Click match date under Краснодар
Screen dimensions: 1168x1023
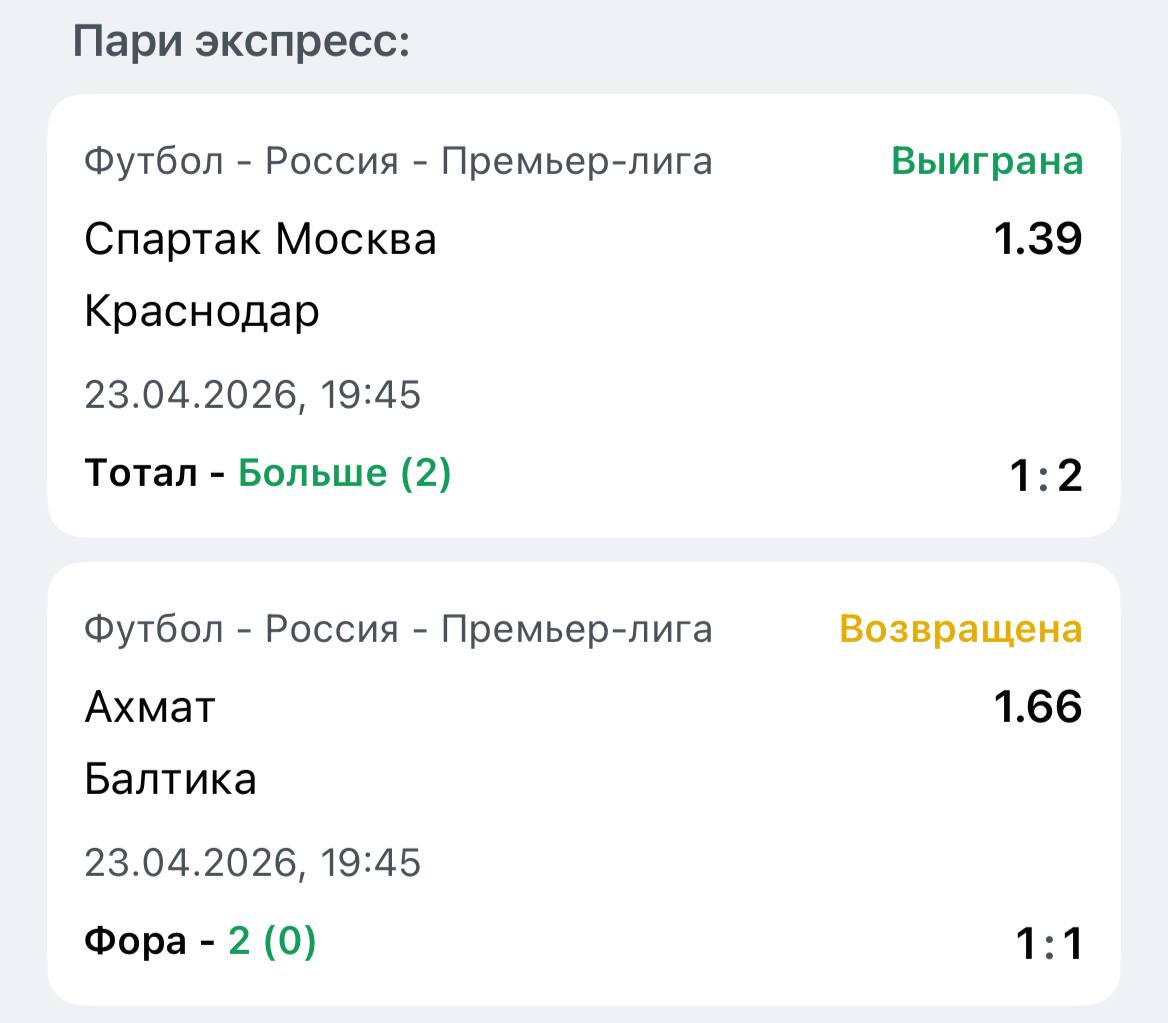(x=253, y=395)
